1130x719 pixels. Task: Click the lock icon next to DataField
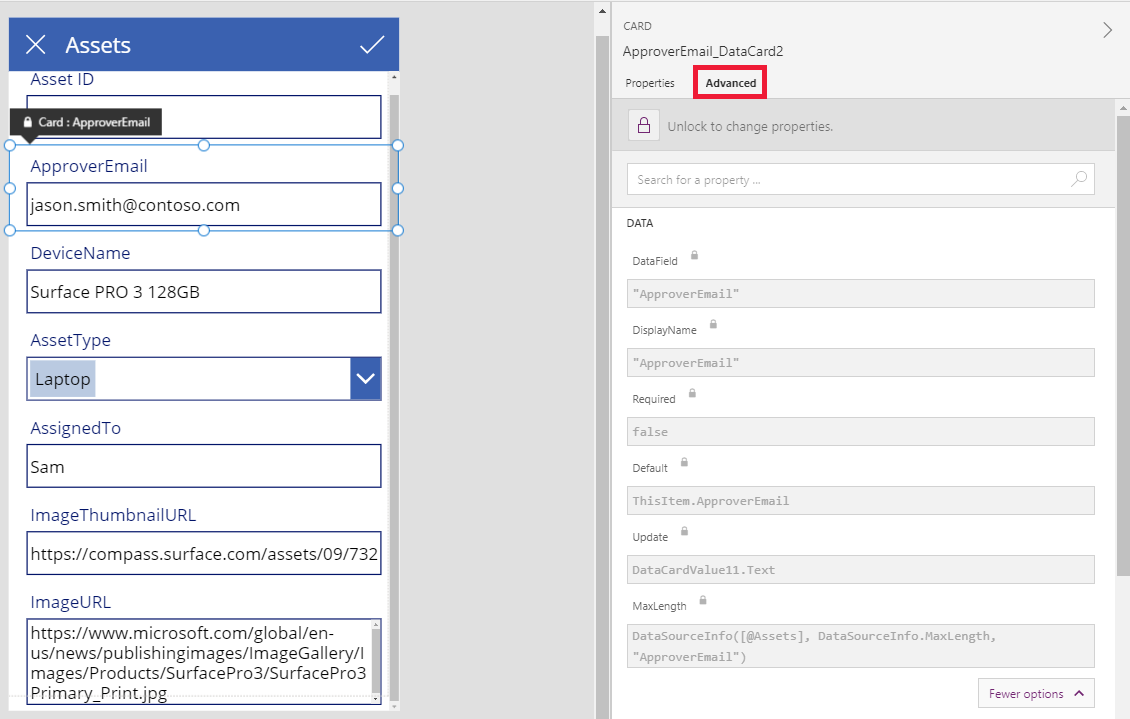[x=694, y=255]
